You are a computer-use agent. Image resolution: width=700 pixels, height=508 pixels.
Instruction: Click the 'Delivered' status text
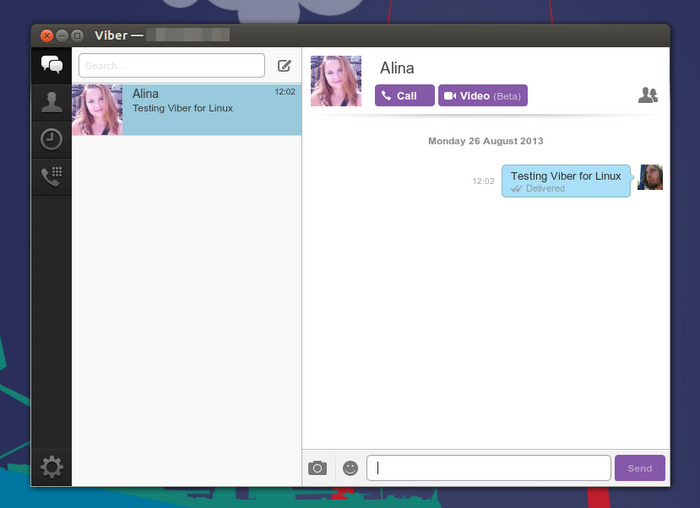click(x=545, y=188)
